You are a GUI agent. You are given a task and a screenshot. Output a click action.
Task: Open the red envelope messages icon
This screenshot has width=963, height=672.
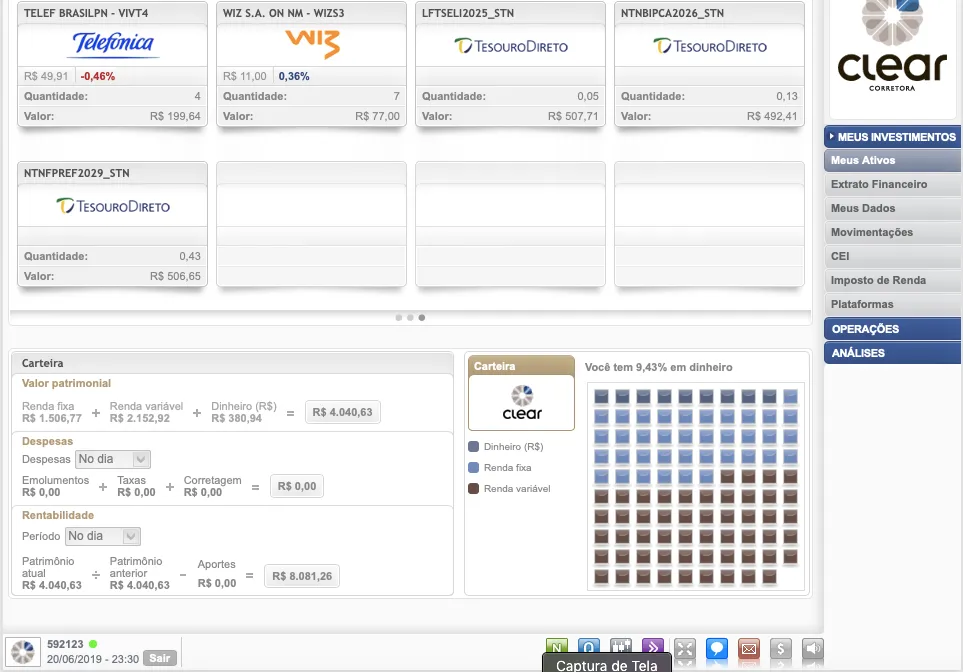pyautogui.click(x=748, y=649)
